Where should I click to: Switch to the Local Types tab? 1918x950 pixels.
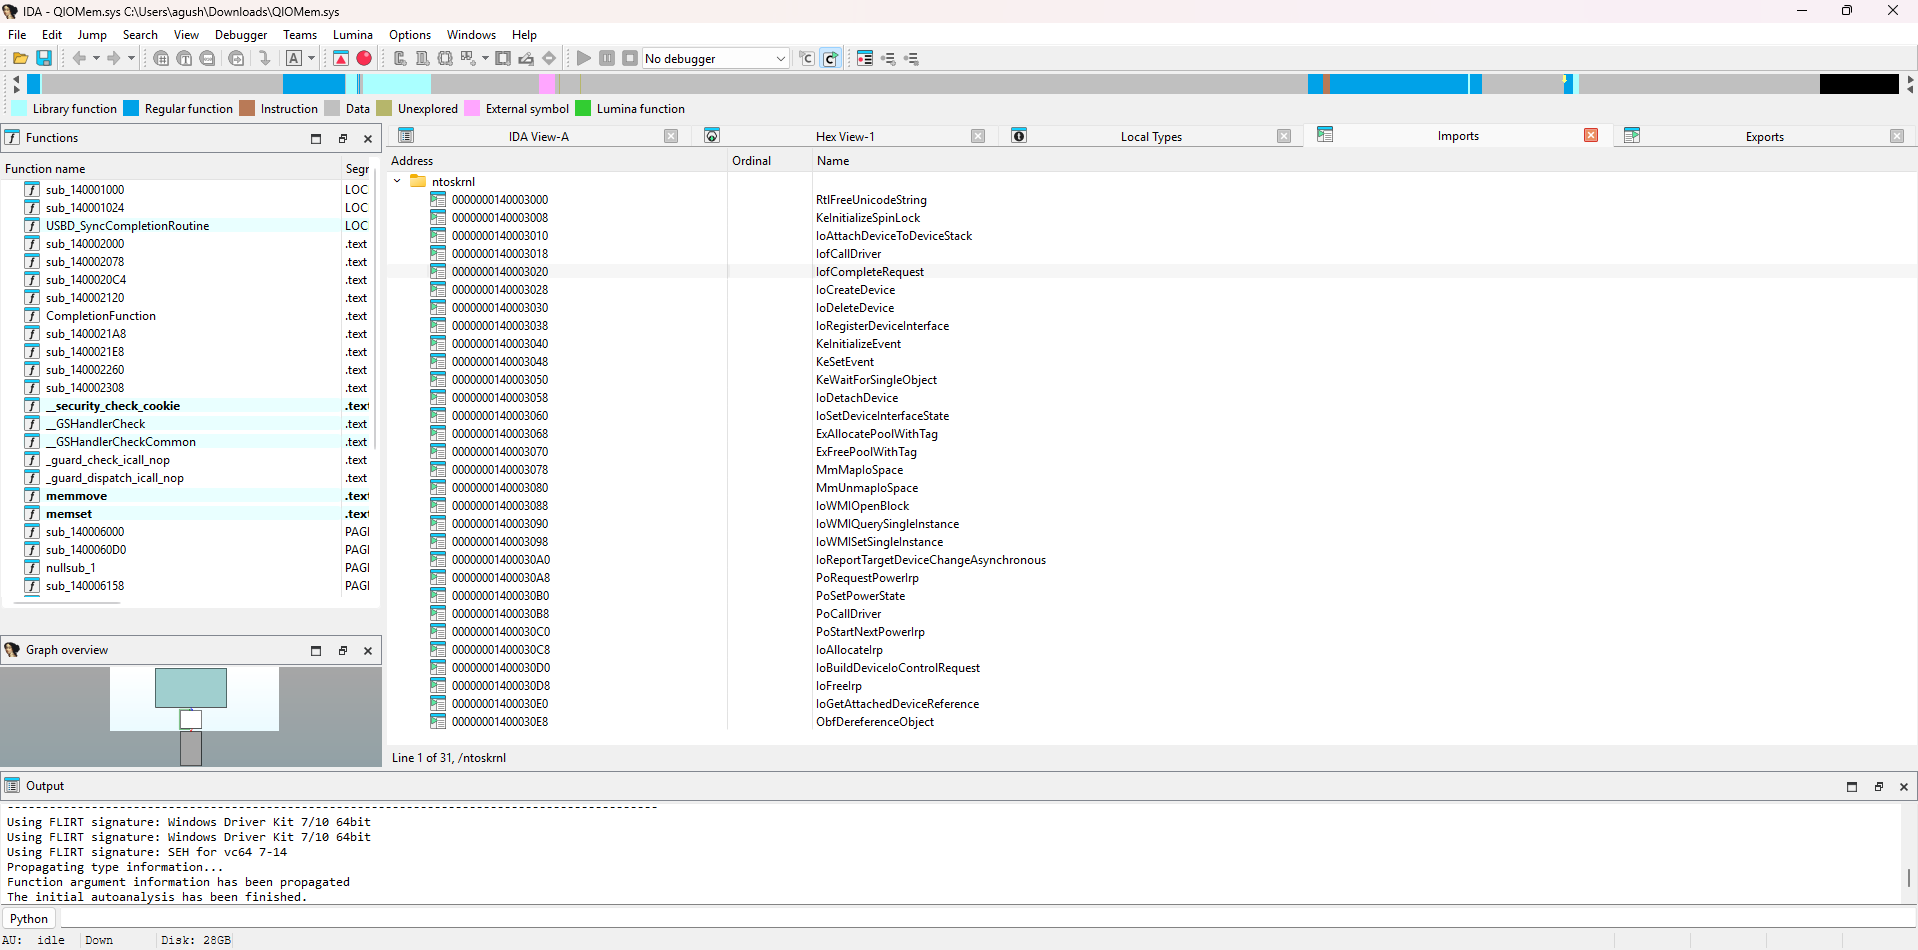(1151, 137)
